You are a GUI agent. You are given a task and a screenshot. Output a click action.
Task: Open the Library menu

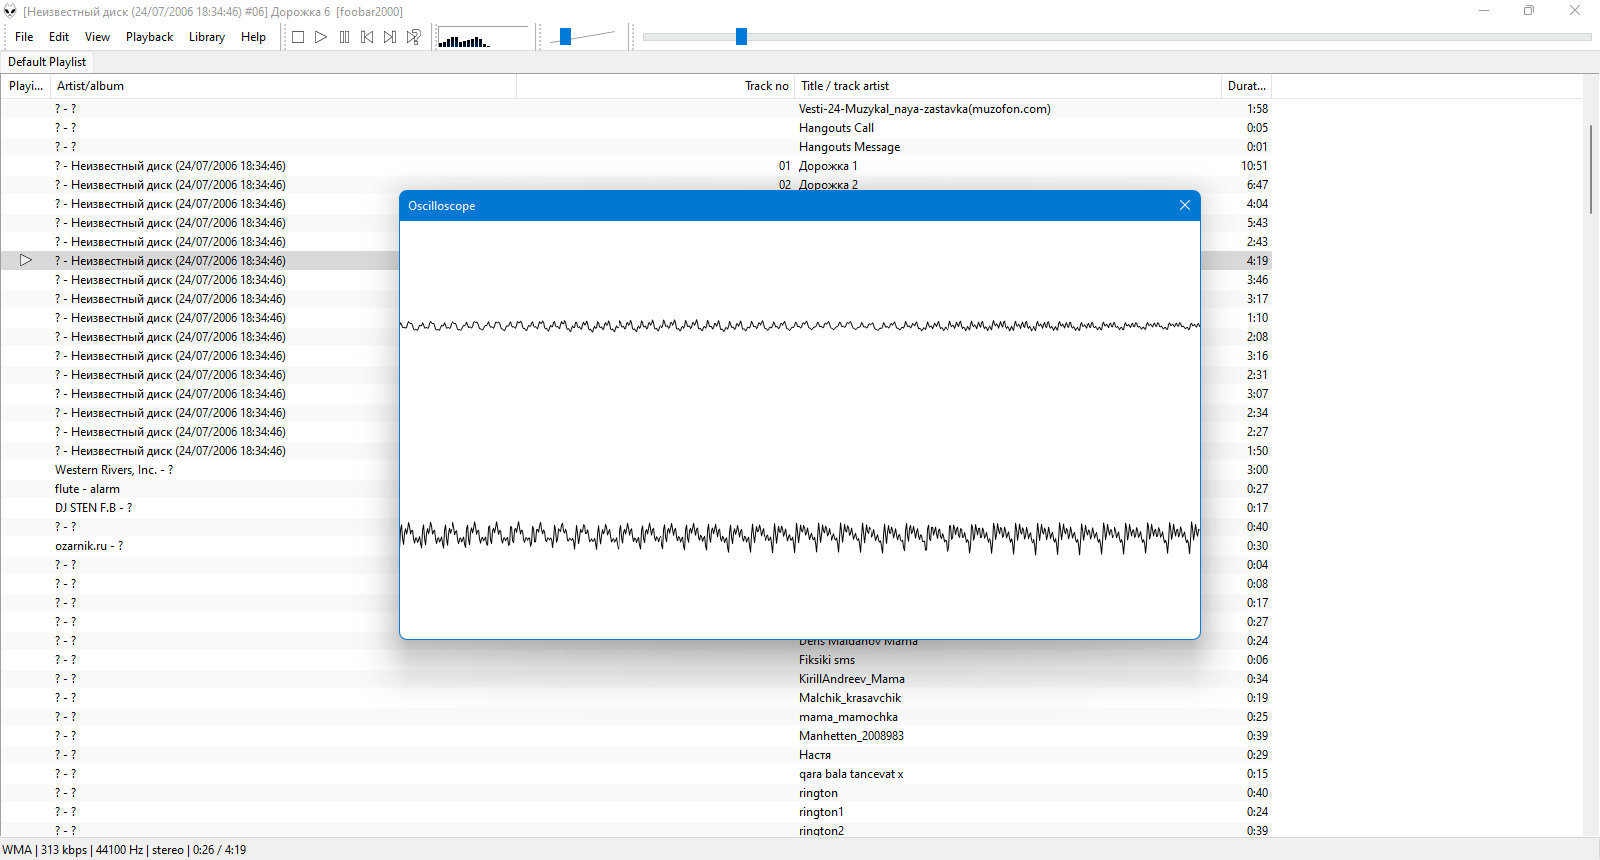pos(207,37)
